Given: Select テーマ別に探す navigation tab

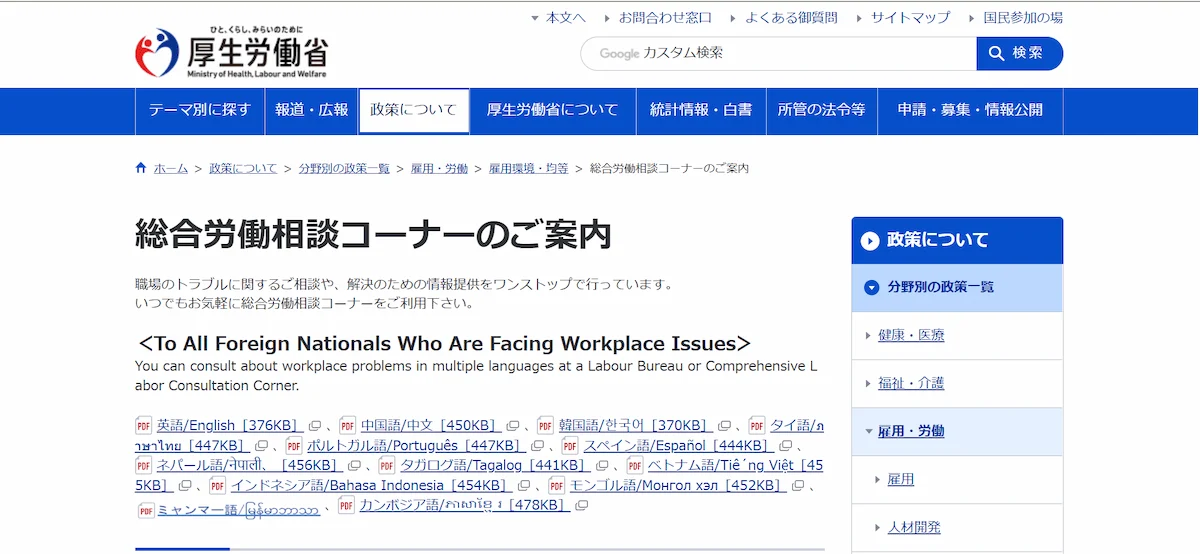Looking at the screenshot, I should (200, 110).
